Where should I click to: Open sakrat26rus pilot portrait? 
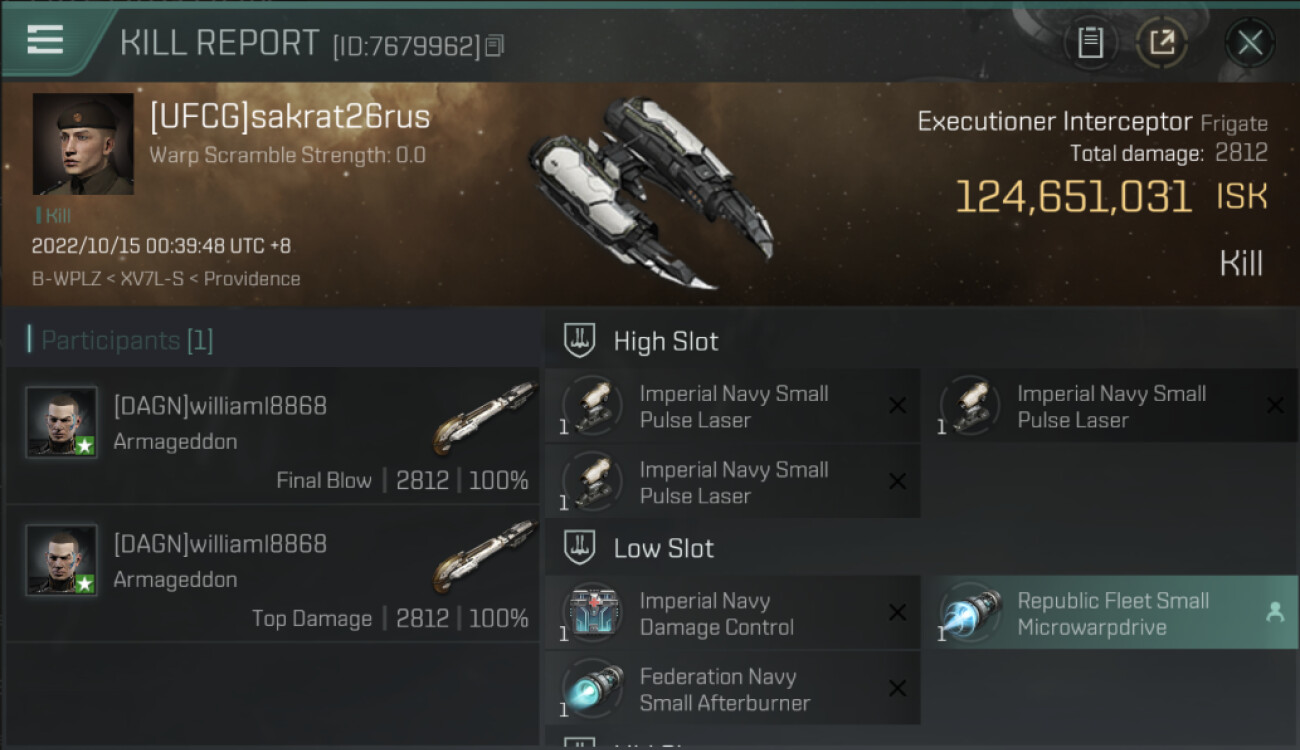pos(83,144)
